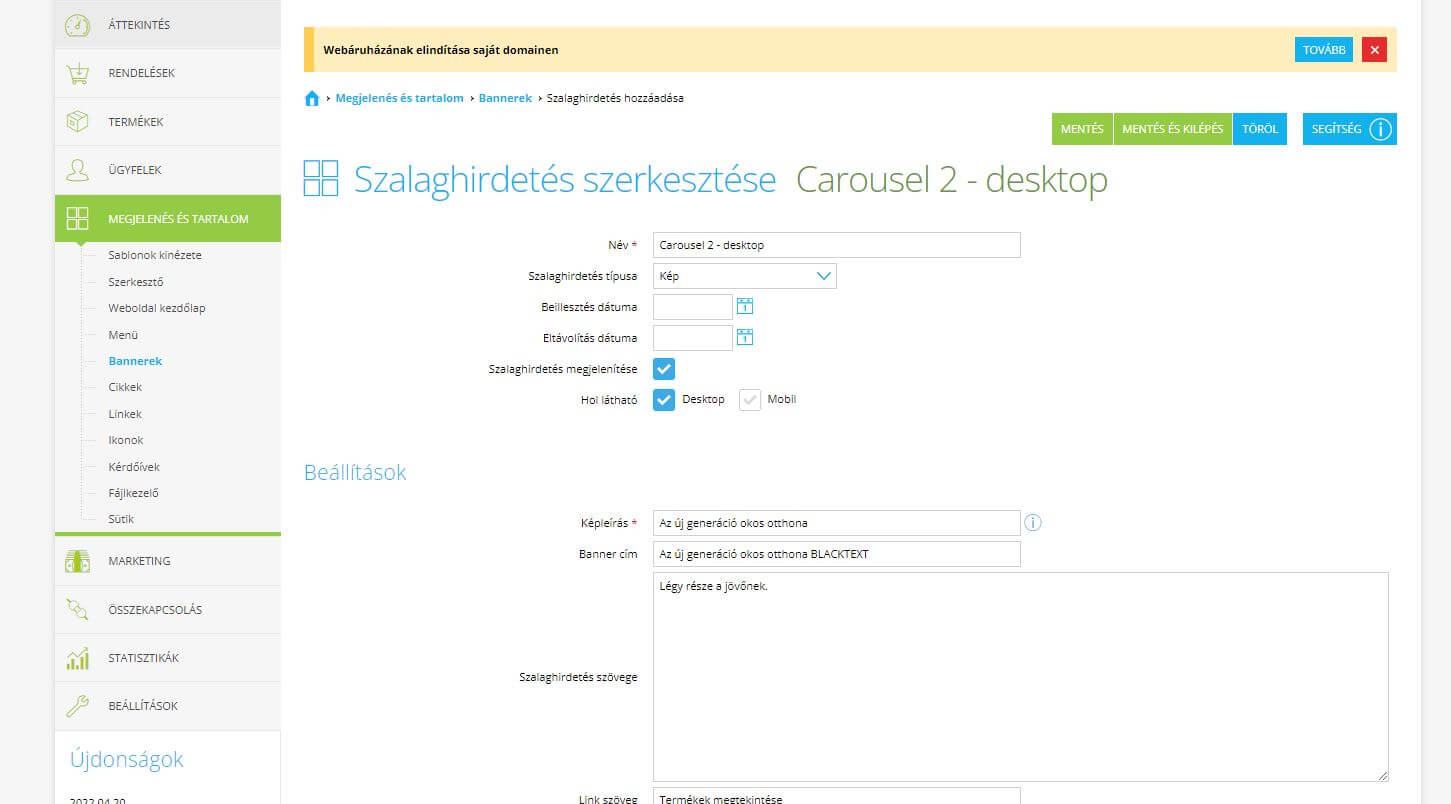Open Ügyfelek in the main menu
1451x804 pixels.
tap(168, 170)
